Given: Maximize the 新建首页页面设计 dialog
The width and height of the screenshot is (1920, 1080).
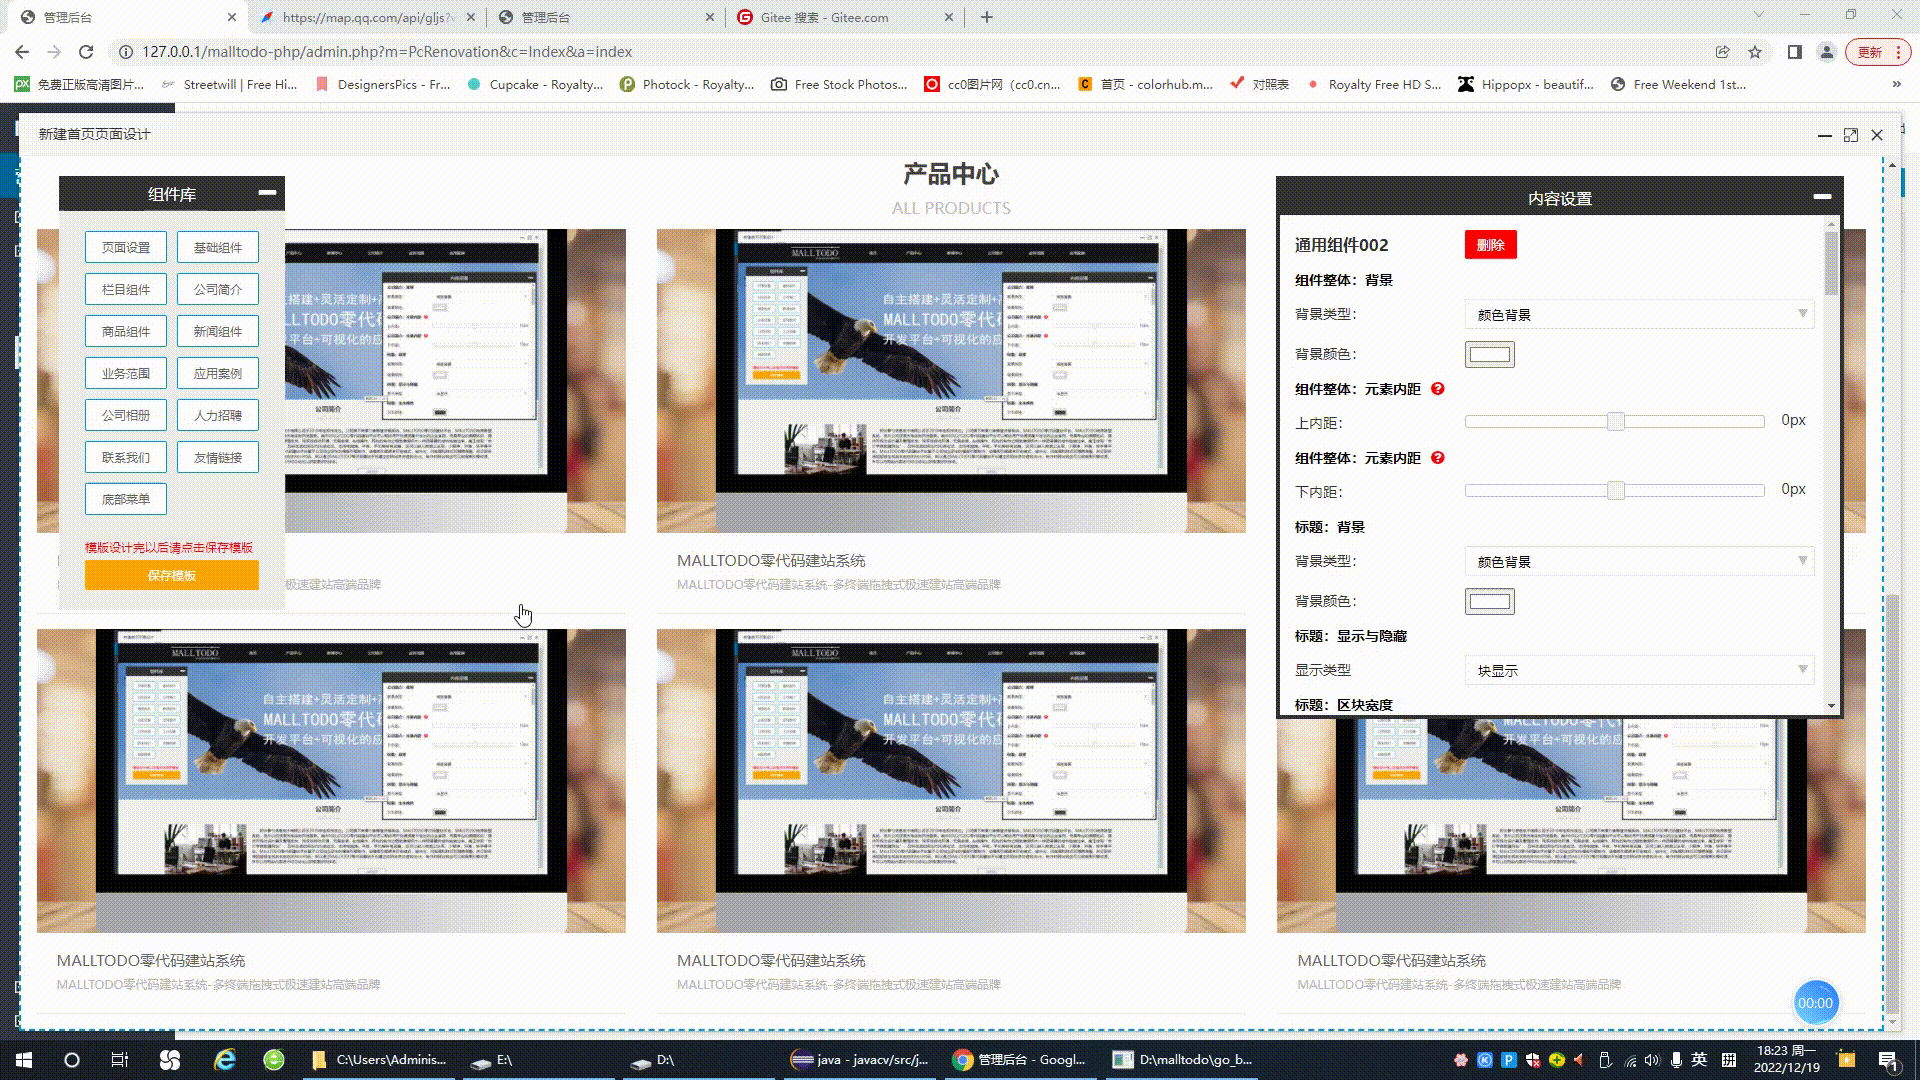Looking at the screenshot, I should (1851, 135).
